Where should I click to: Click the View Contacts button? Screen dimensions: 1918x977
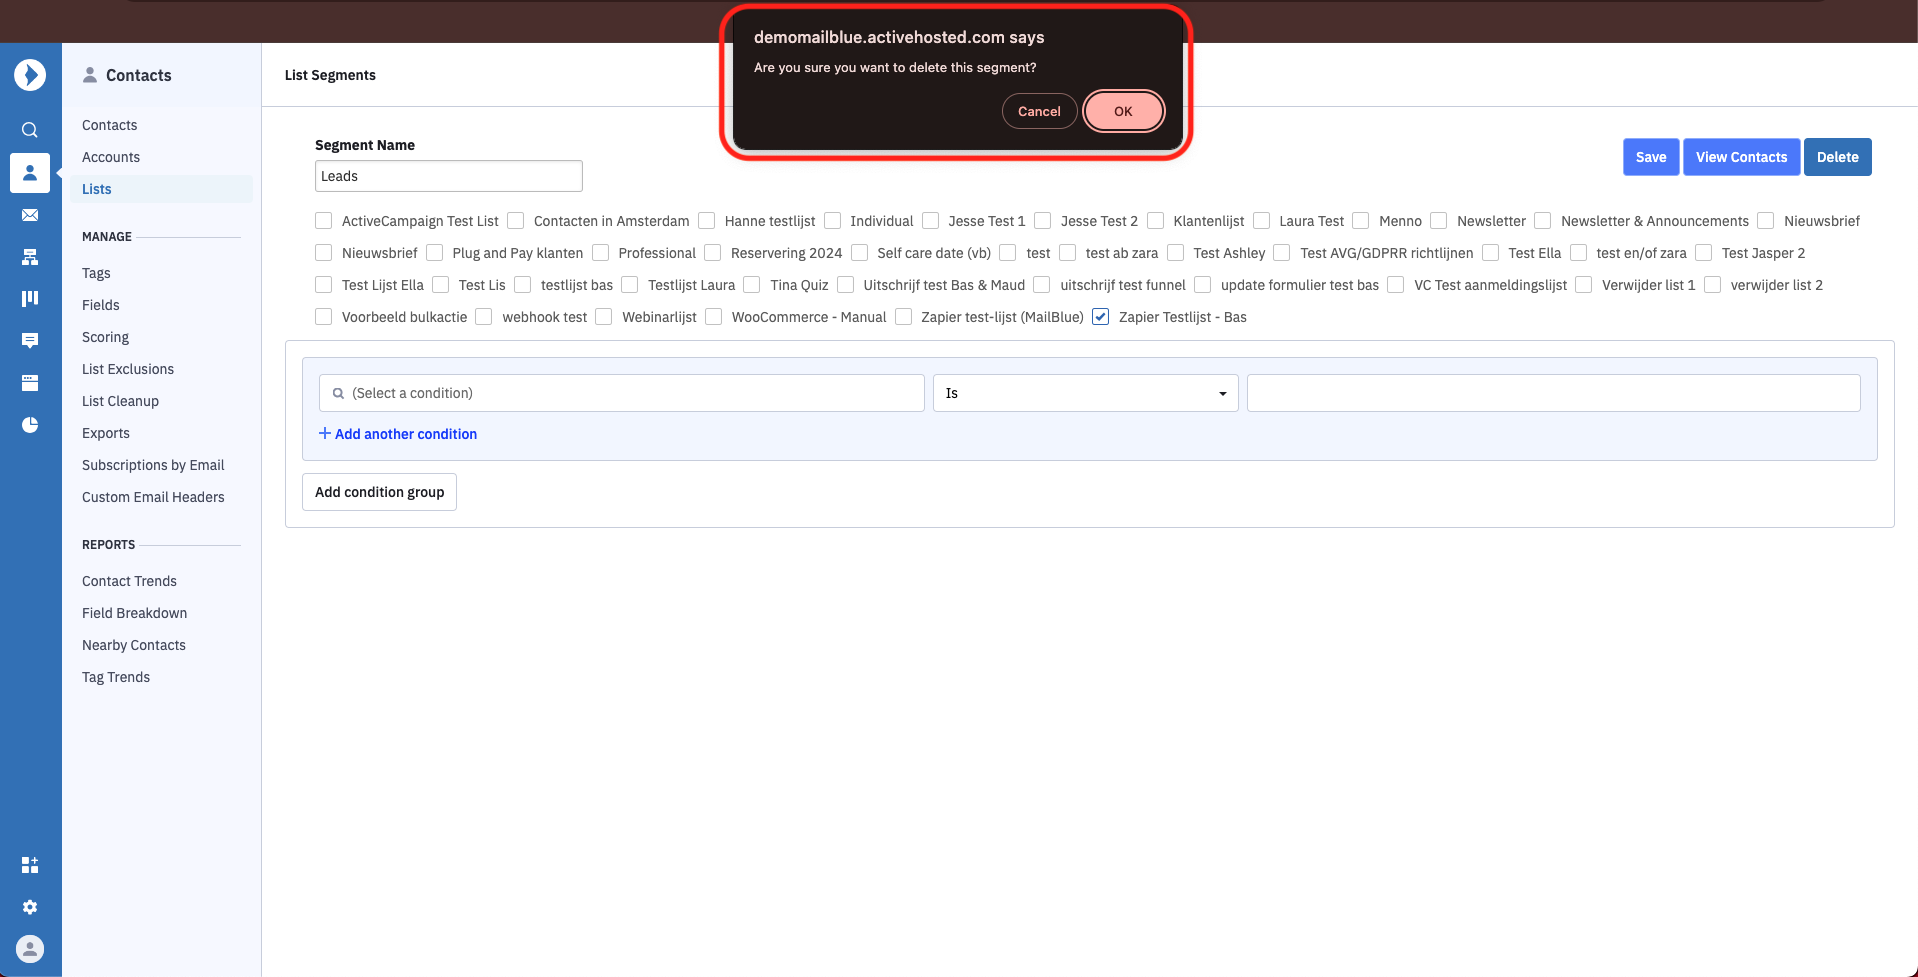1741,157
